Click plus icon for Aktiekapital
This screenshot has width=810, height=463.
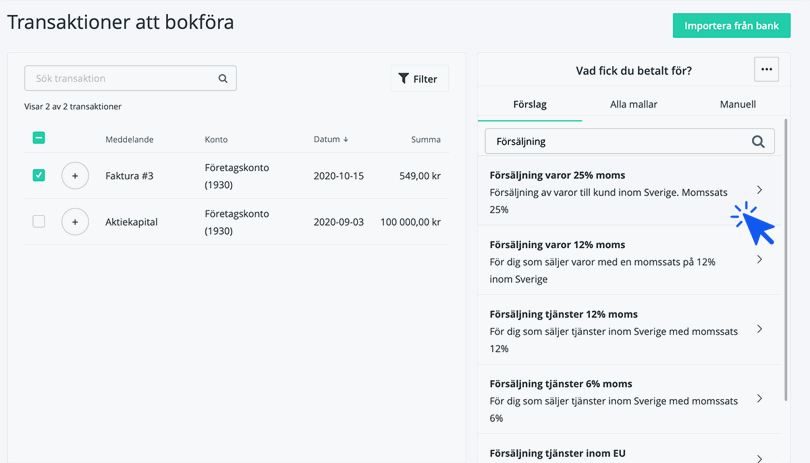tap(75, 222)
